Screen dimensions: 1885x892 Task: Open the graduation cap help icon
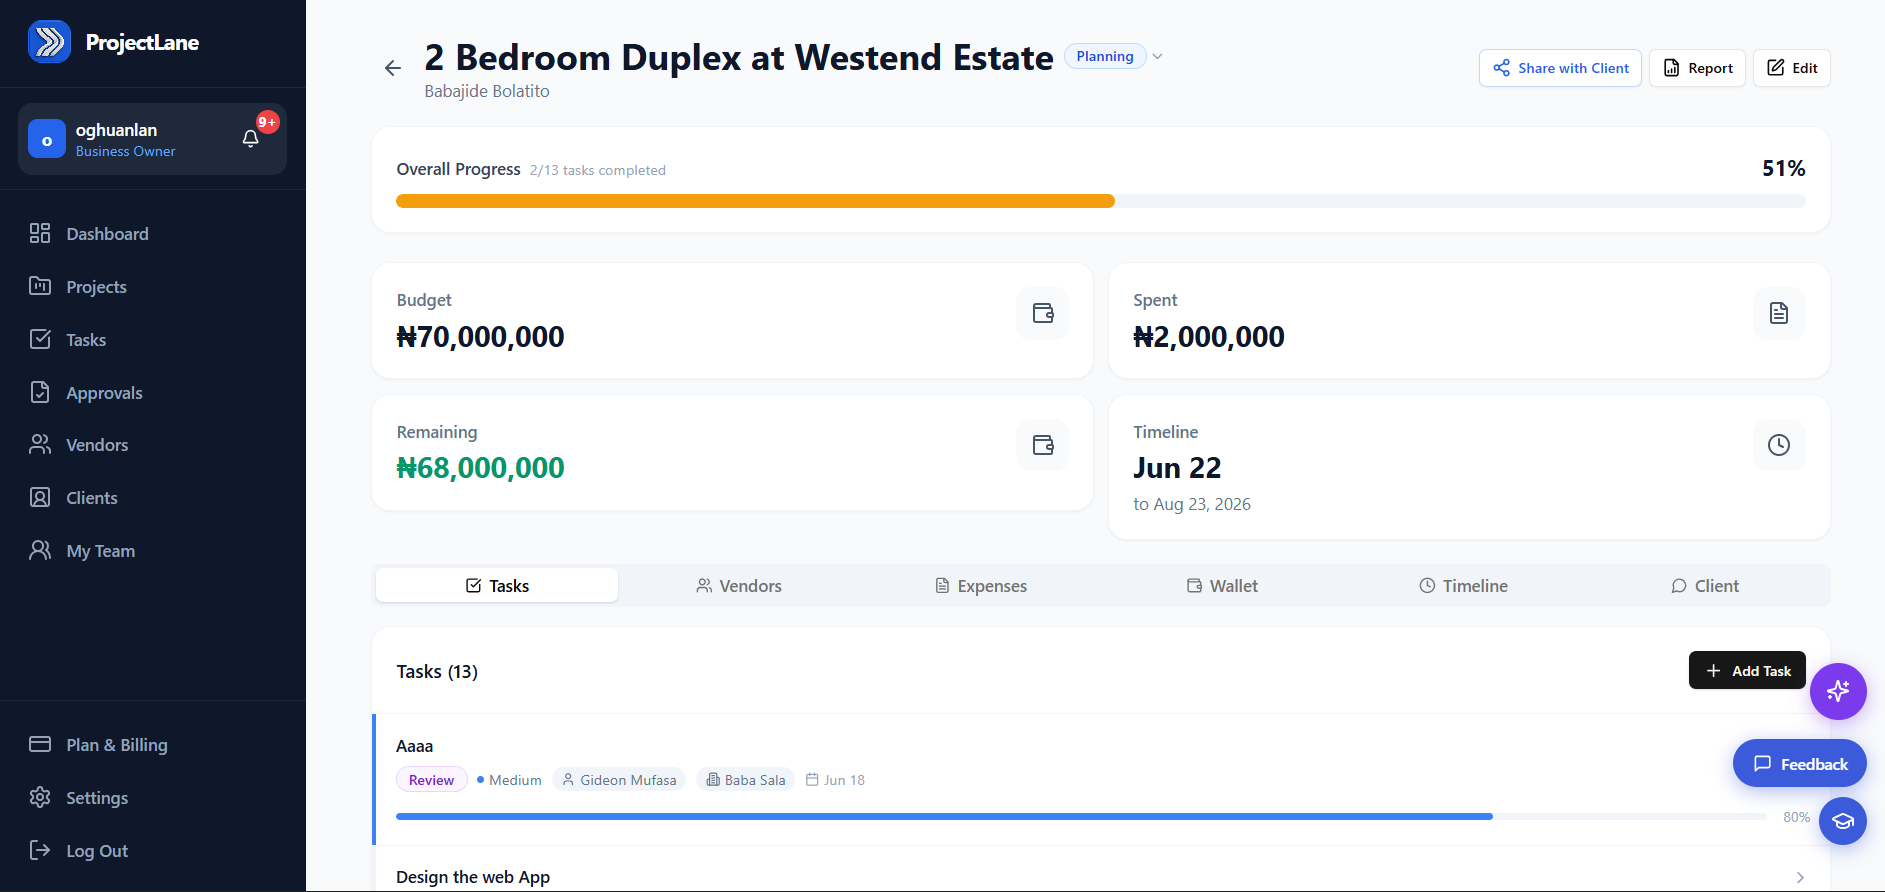(x=1843, y=821)
